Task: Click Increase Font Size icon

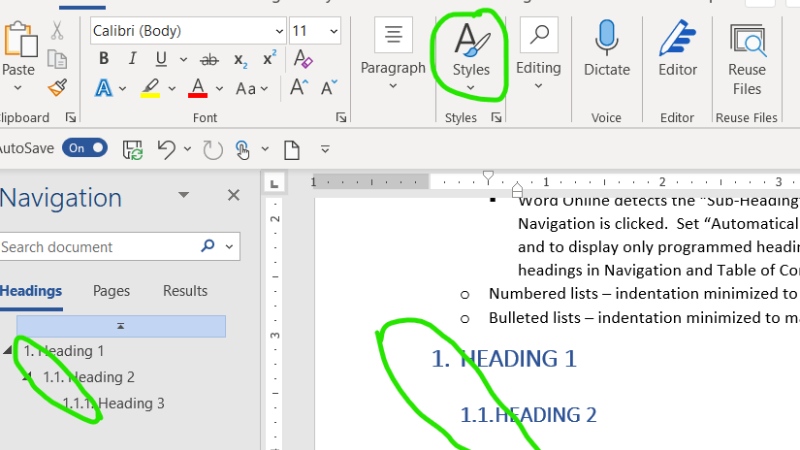Action: pyautogui.click(x=299, y=87)
